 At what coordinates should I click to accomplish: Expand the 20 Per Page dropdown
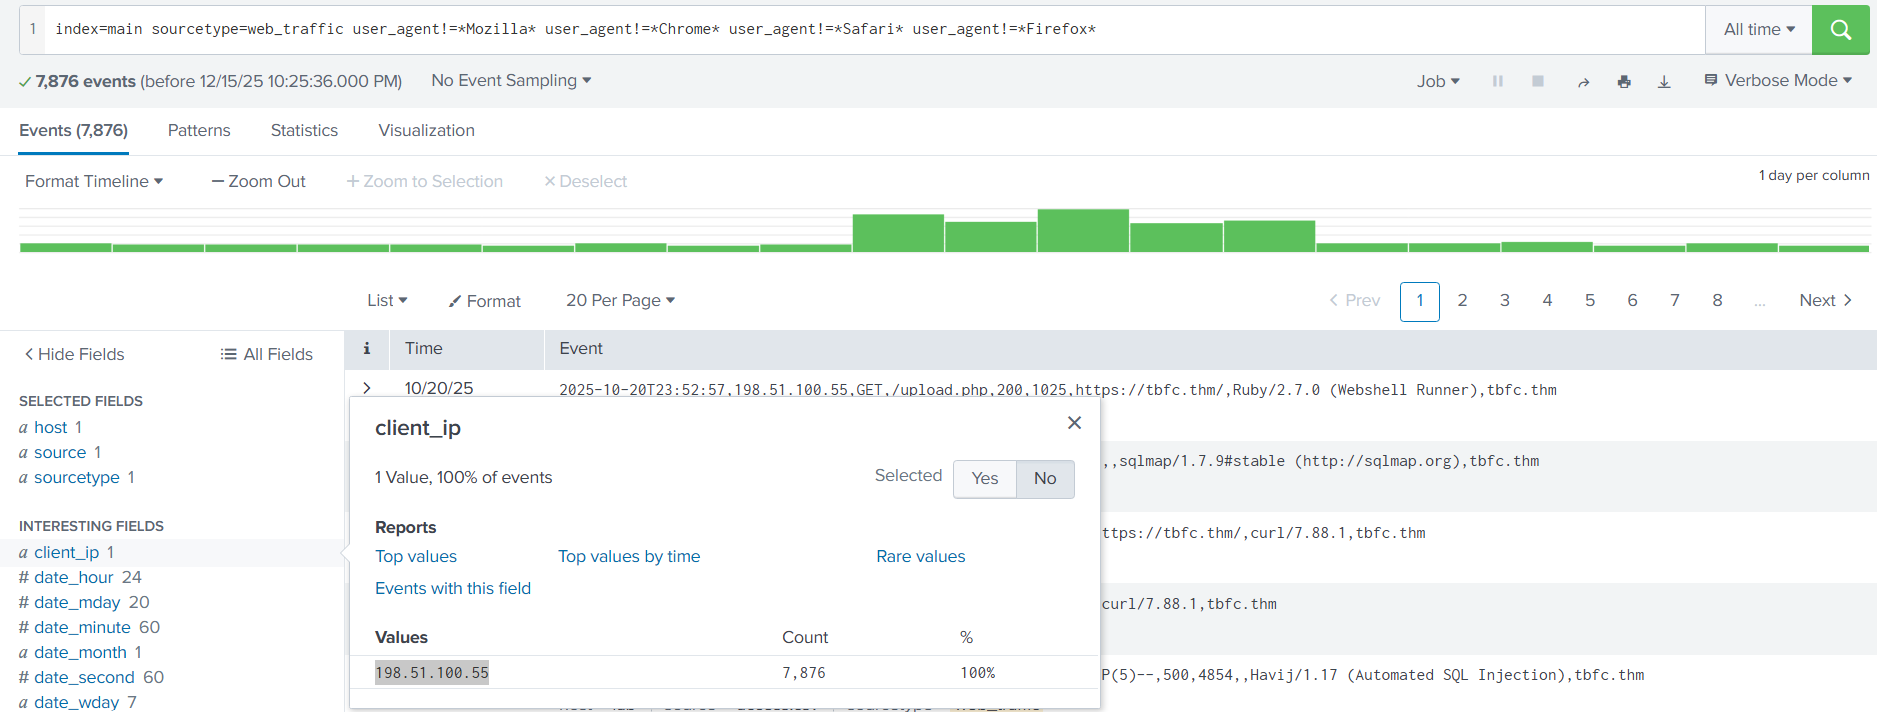[x=620, y=301]
